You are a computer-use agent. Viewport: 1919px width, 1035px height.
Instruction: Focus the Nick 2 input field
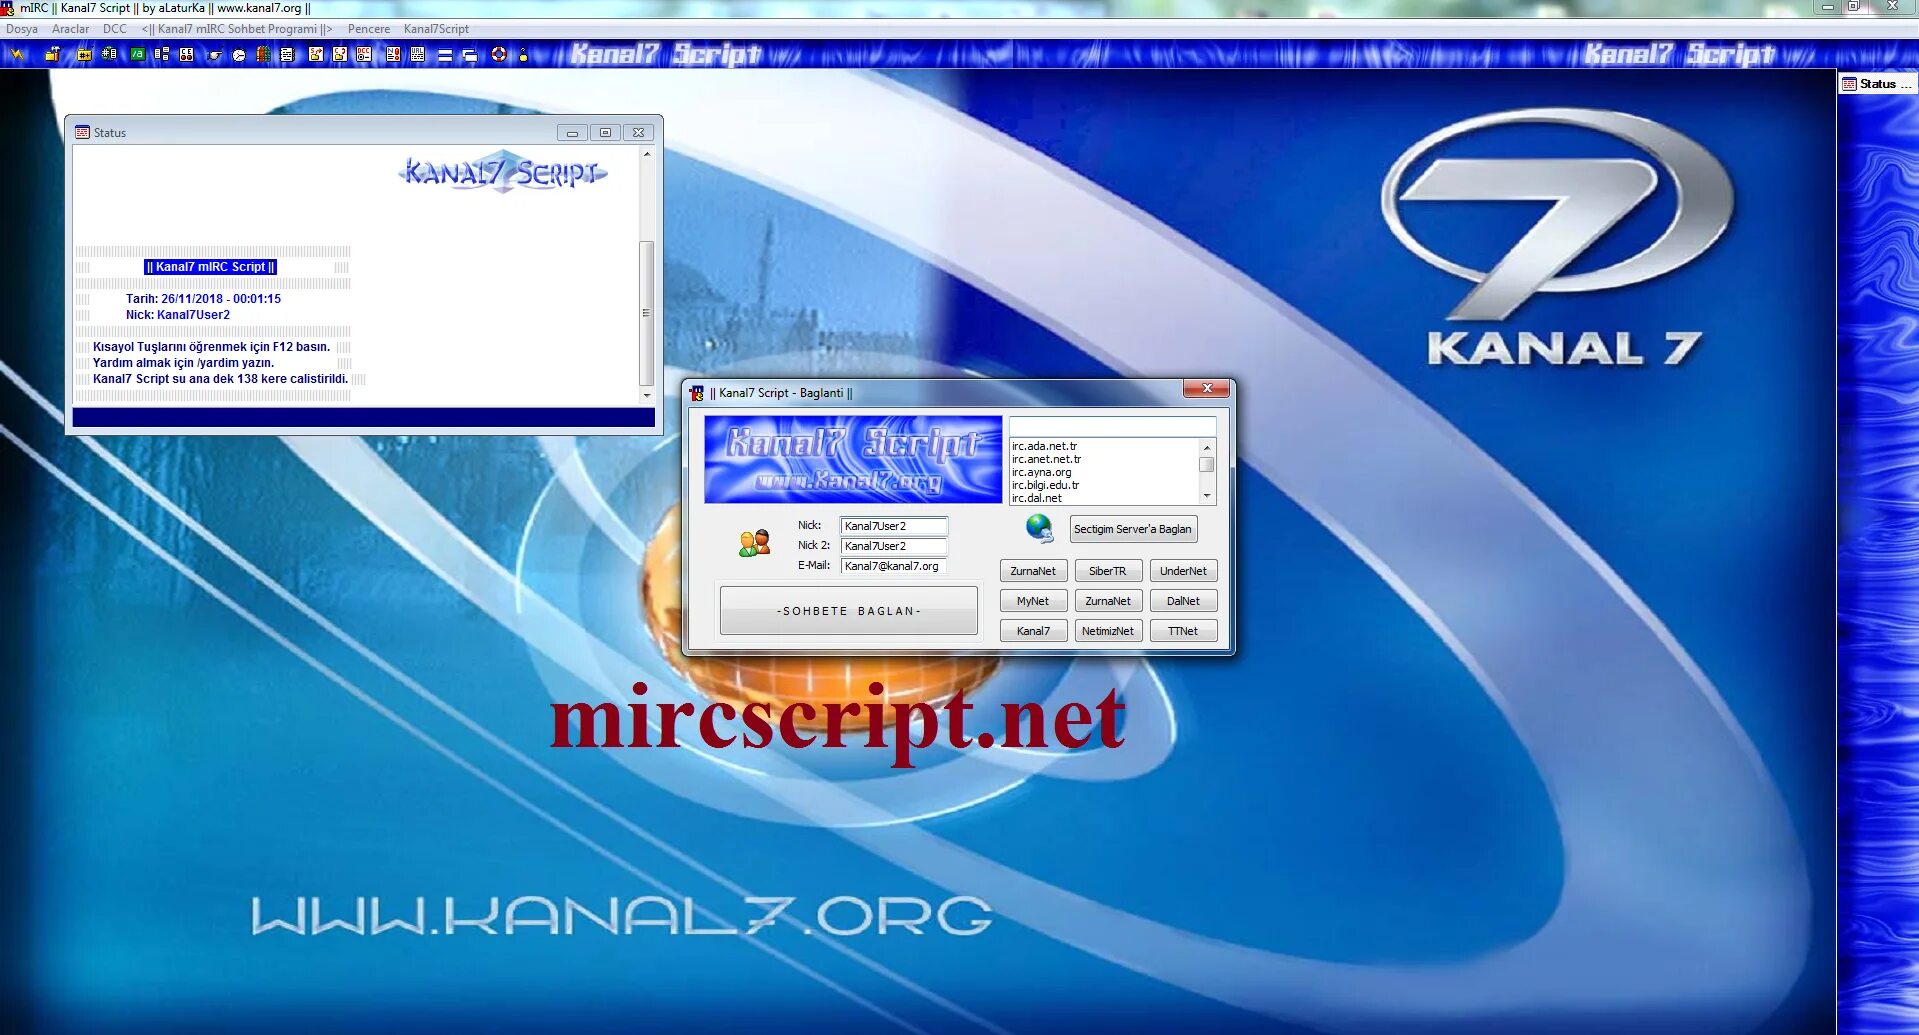[x=894, y=546]
